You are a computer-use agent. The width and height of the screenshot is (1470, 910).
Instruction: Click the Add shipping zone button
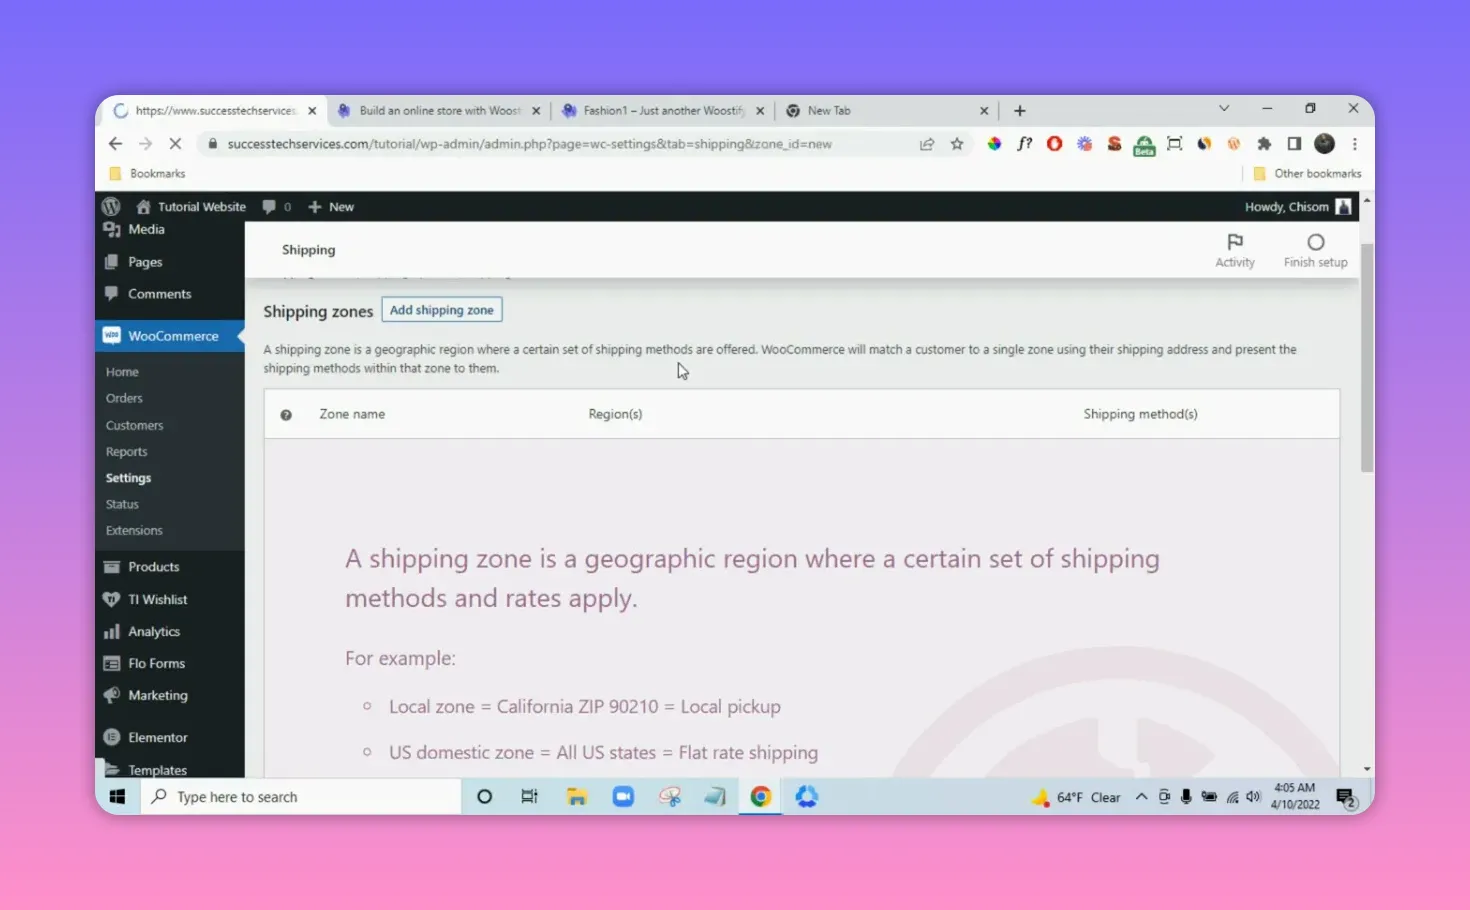[x=441, y=309]
